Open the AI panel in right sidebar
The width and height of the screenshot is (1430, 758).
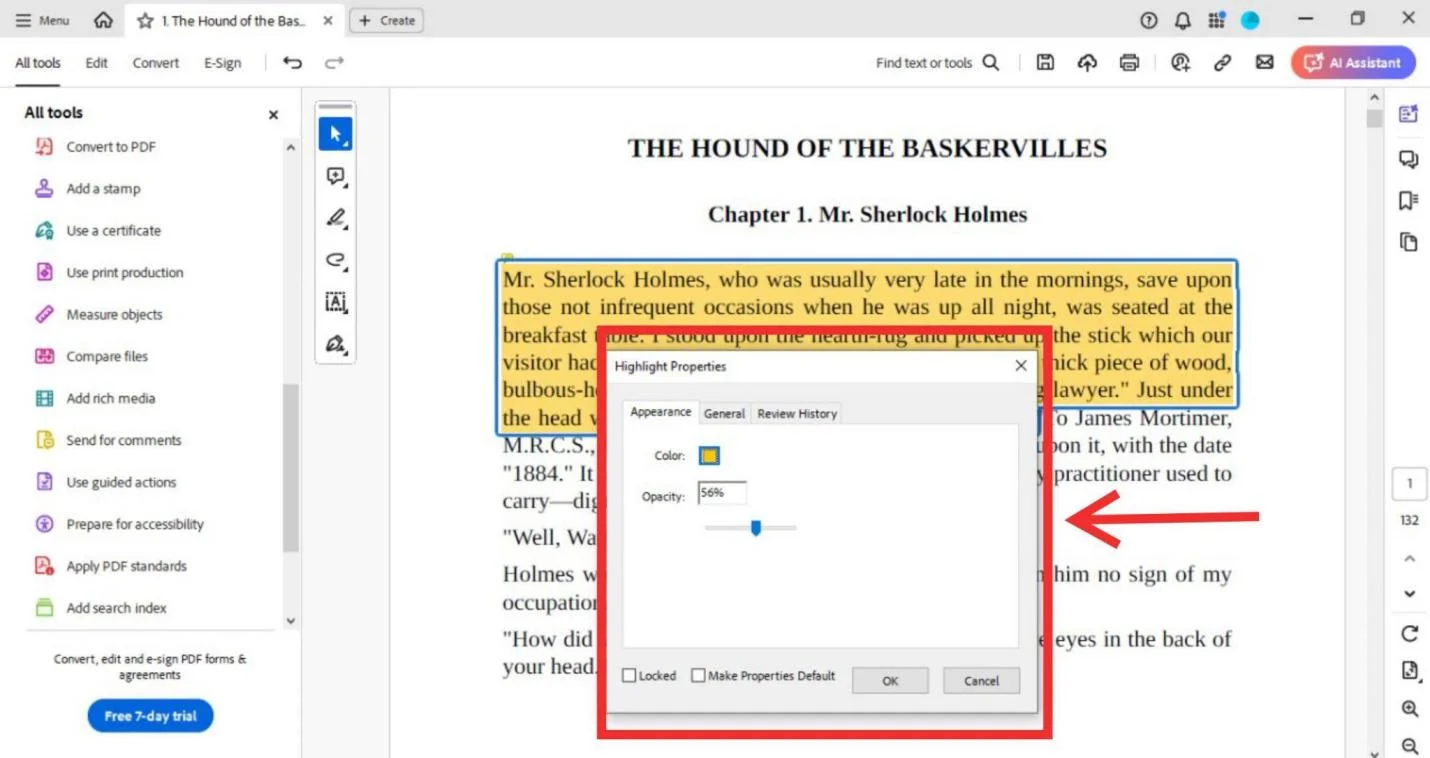[x=1409, y=114]
